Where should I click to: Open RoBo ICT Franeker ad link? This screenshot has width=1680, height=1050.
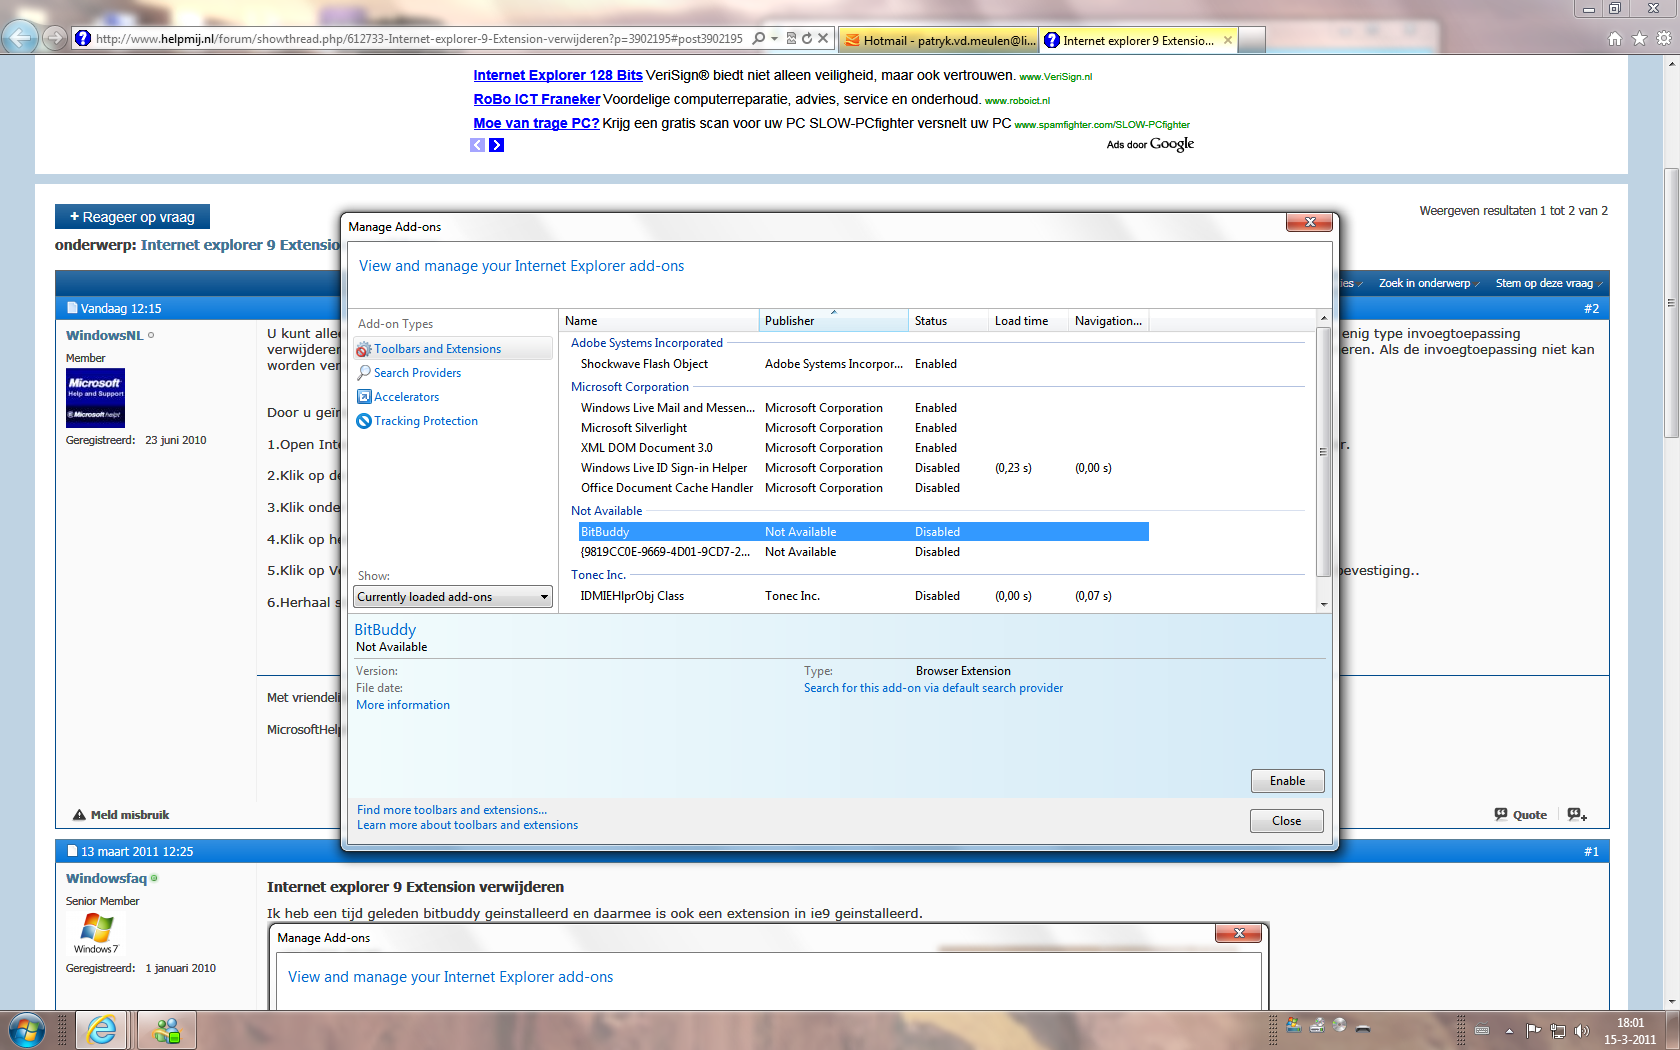tap(537, 99)
